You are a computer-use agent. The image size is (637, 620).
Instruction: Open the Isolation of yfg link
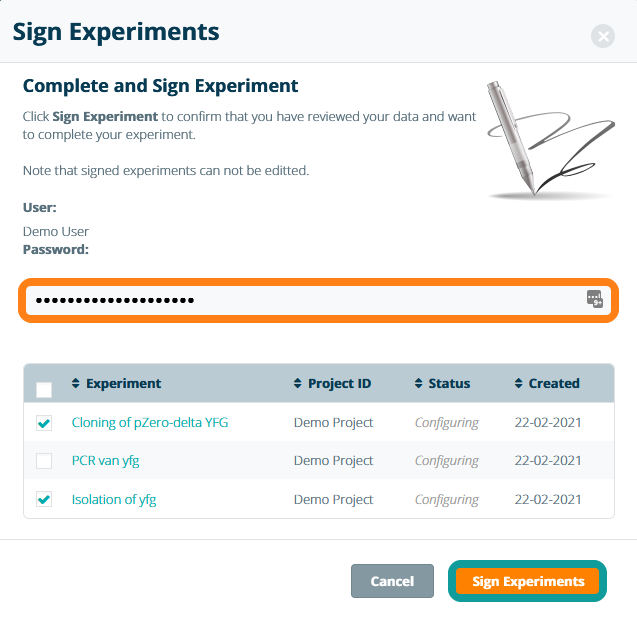(x=114, y=500)
